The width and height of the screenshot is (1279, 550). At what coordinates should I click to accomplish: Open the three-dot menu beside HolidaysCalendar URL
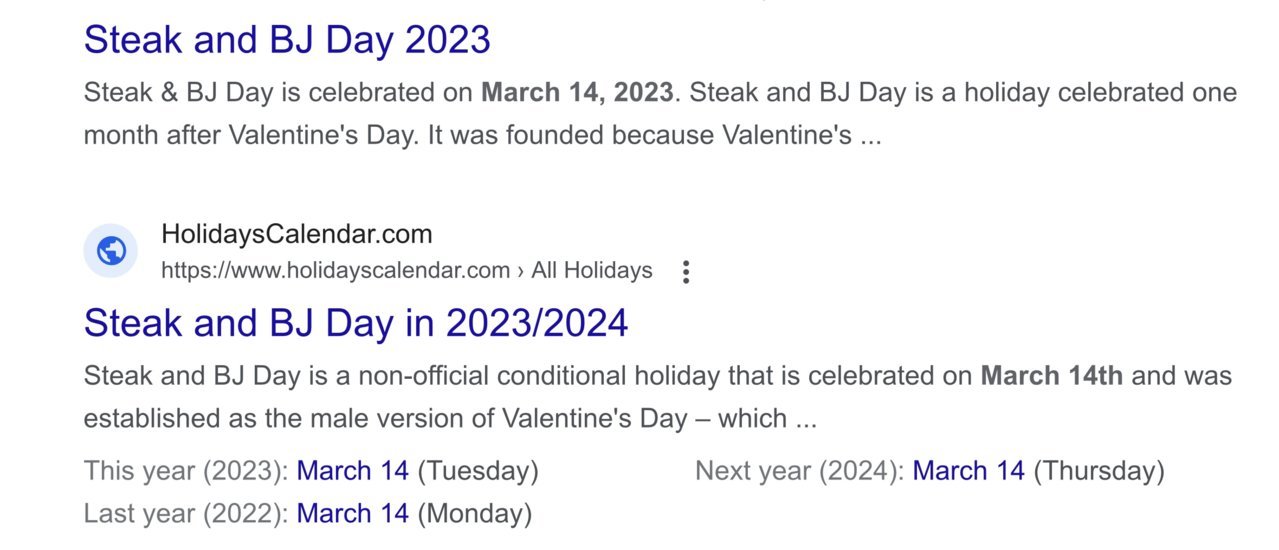[685, 272]
